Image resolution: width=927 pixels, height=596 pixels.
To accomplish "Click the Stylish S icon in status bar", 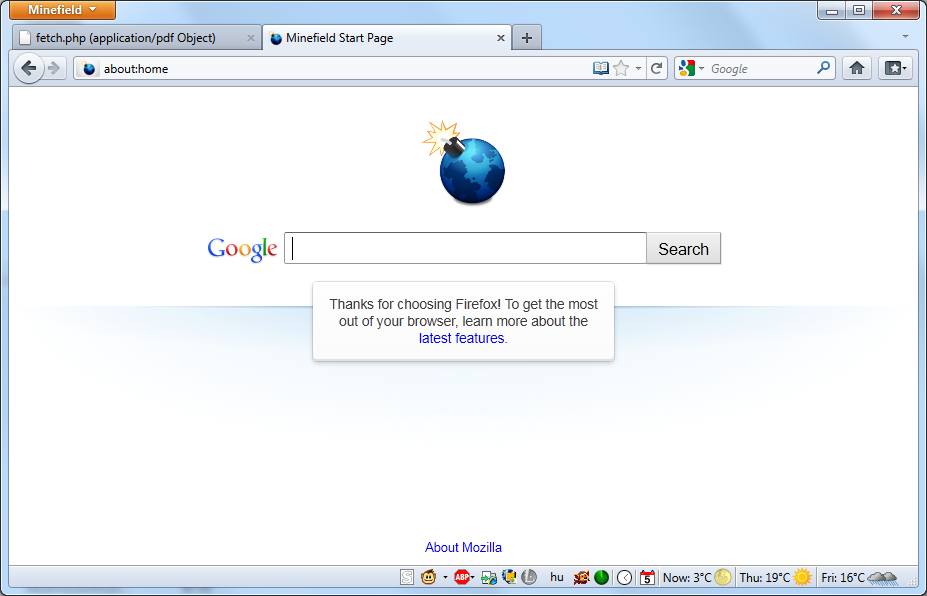I will tap(407, 577).
